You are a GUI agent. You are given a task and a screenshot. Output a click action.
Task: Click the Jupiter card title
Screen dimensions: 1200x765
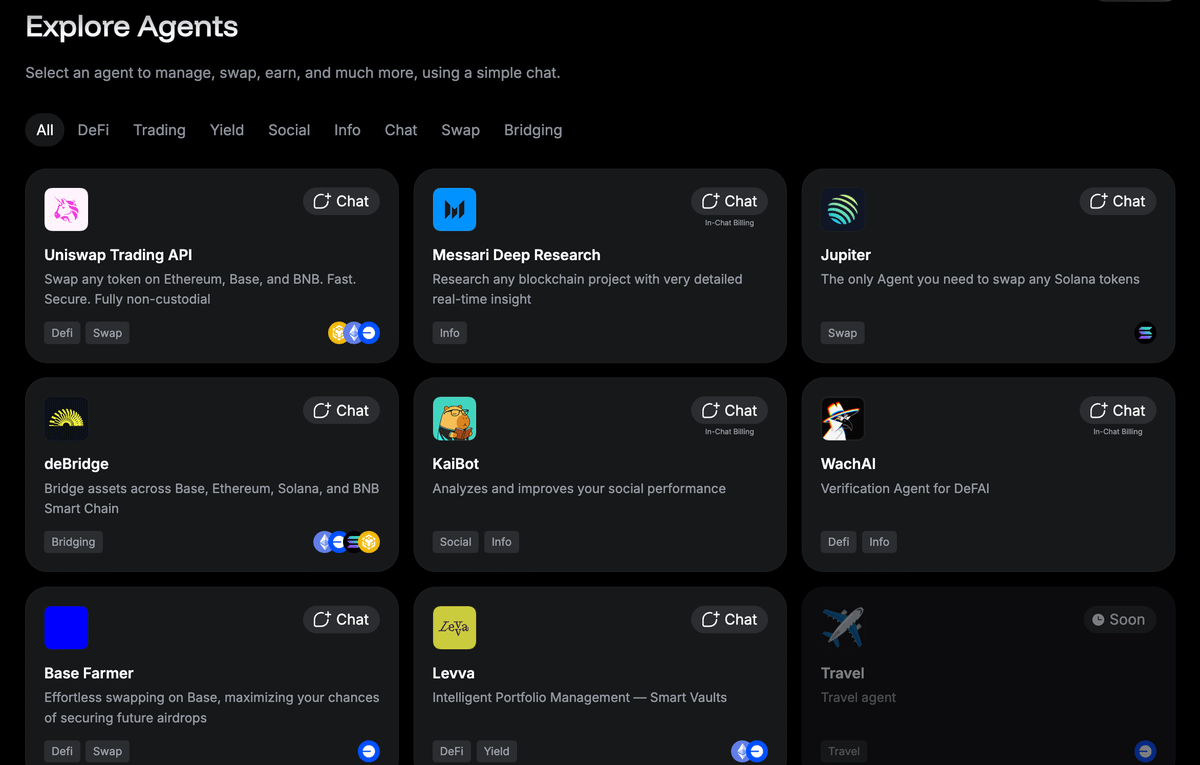pos(846,255)
